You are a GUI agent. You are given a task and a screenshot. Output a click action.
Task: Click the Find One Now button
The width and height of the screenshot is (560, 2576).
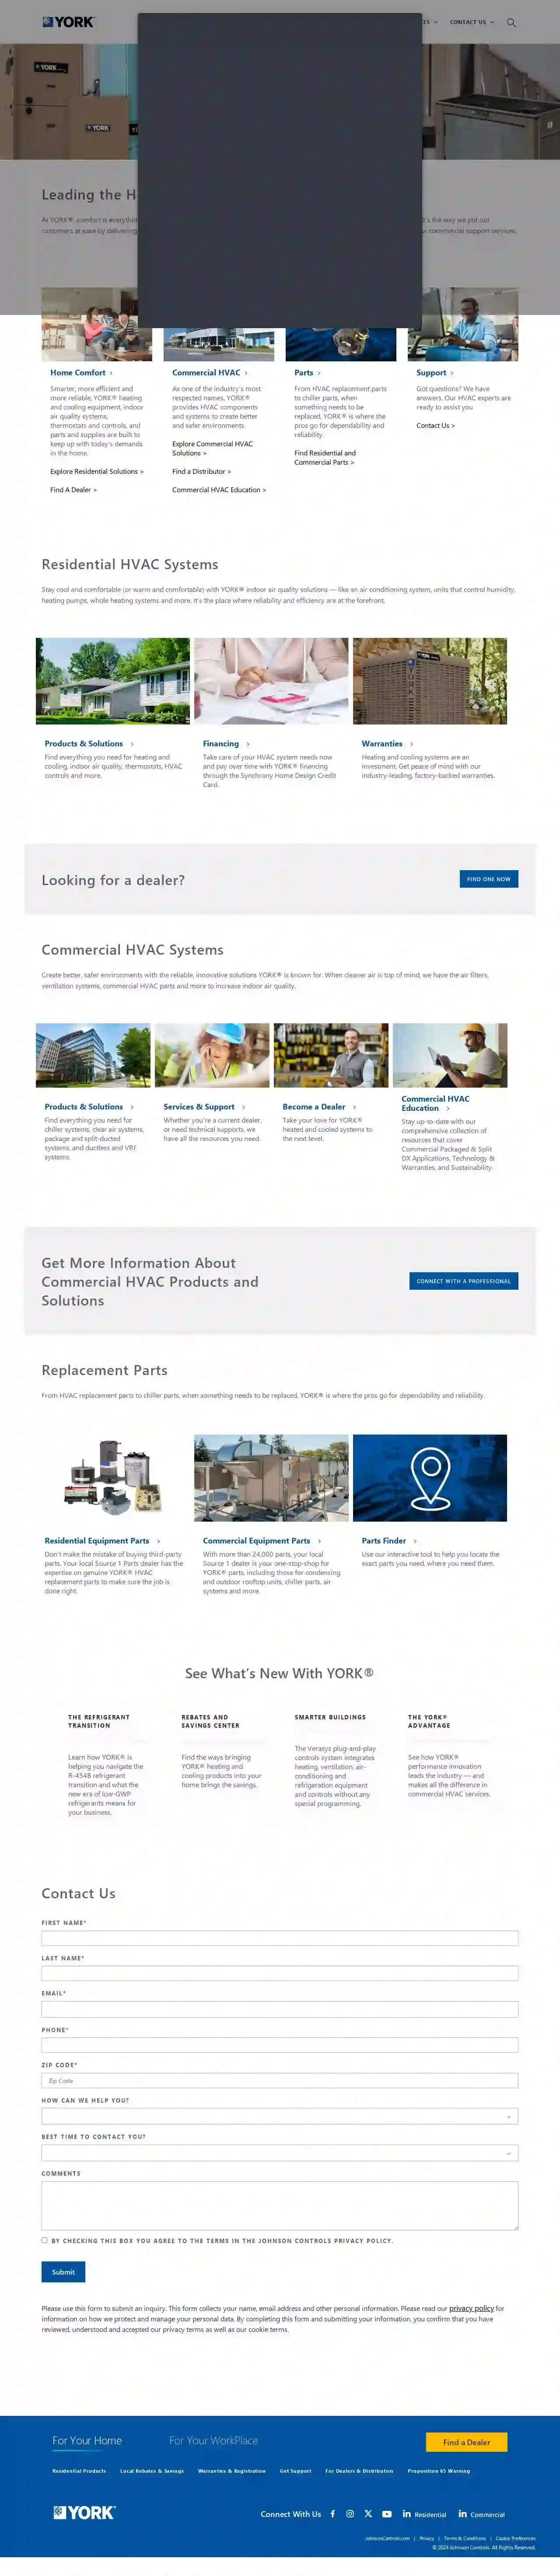(x=489, y=879)
